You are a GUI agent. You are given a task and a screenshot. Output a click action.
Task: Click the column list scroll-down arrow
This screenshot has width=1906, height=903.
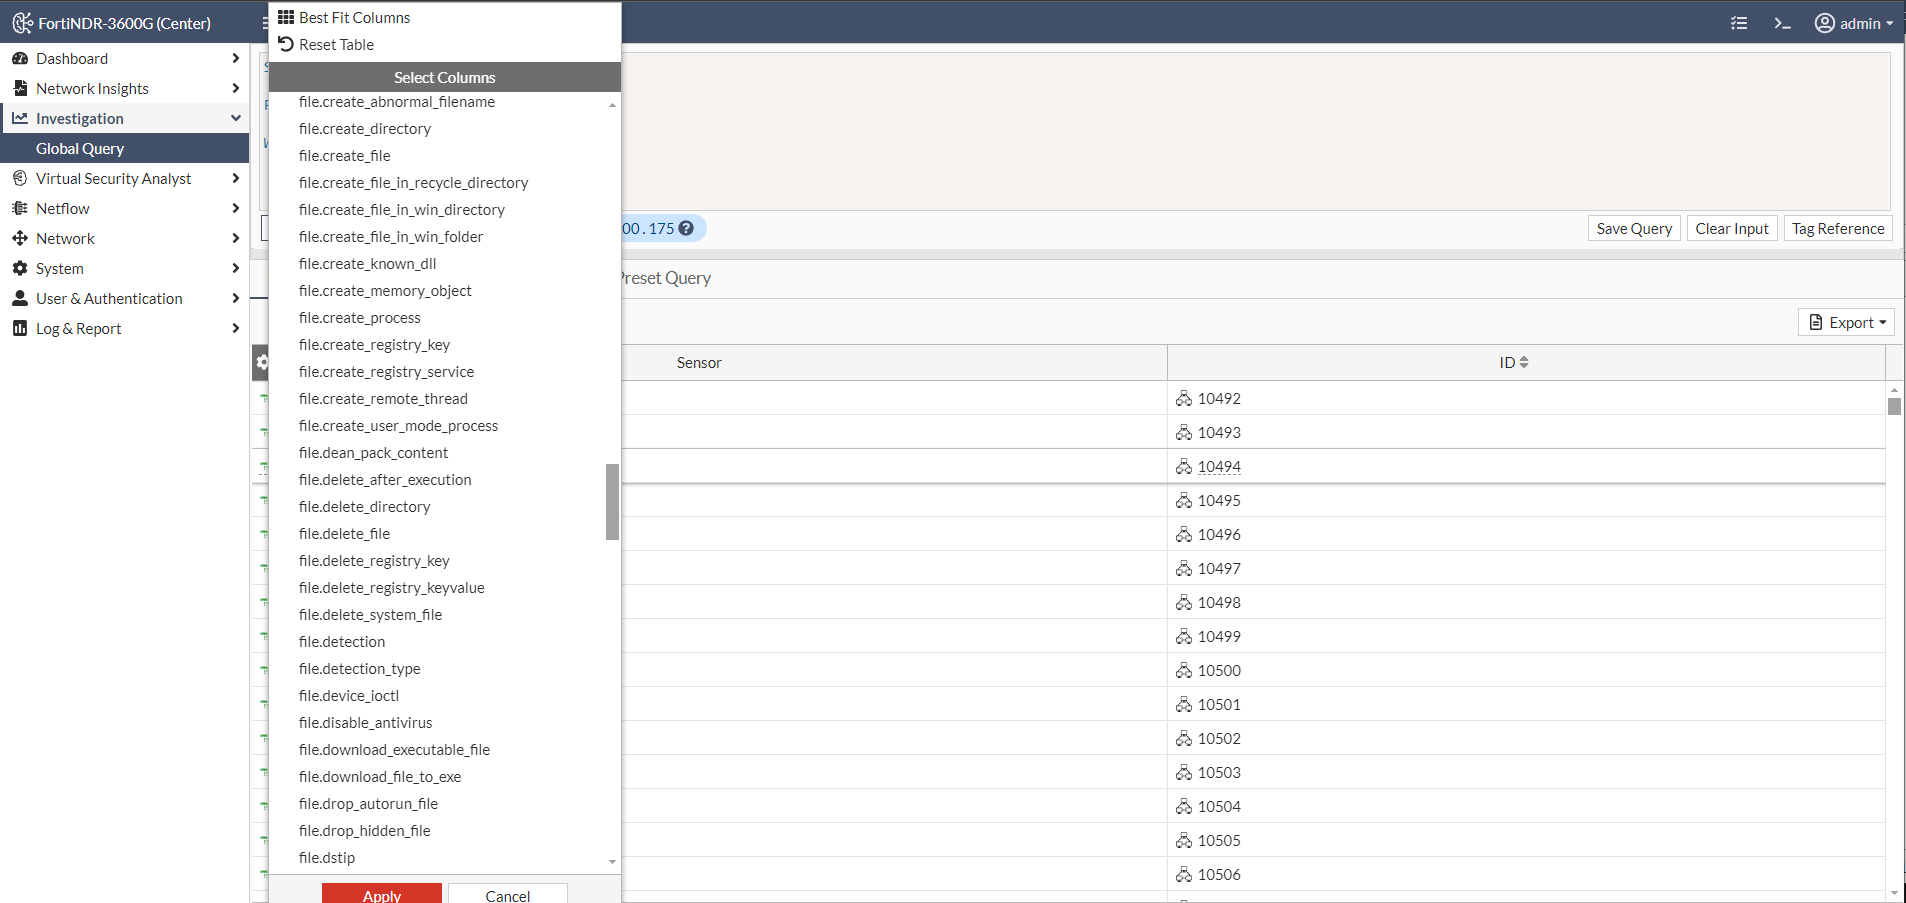point(612,861)
